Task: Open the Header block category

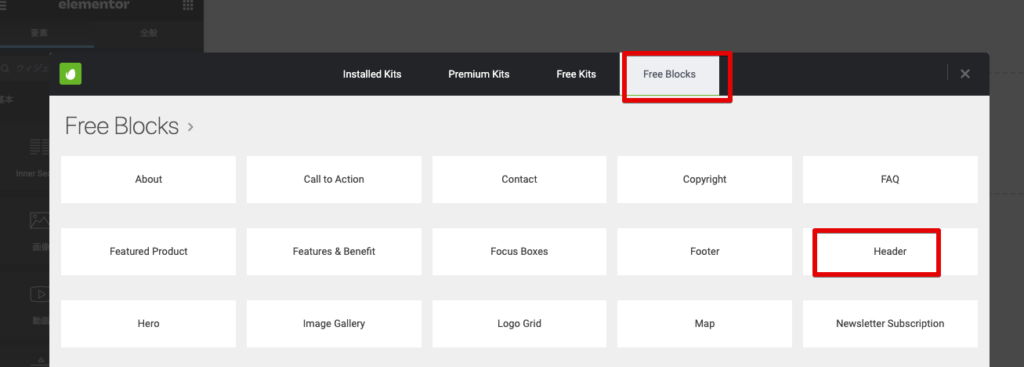Action: click(890, 251)
